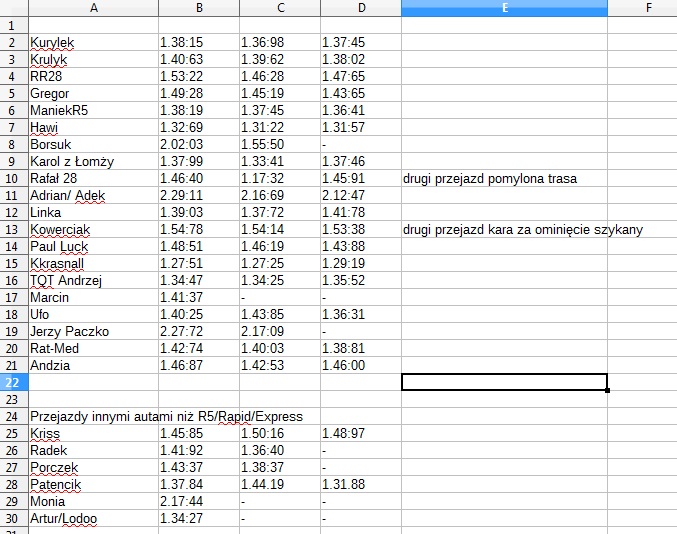
Task: Click the cell containing Patencik
Action: (x=93, y=484)
